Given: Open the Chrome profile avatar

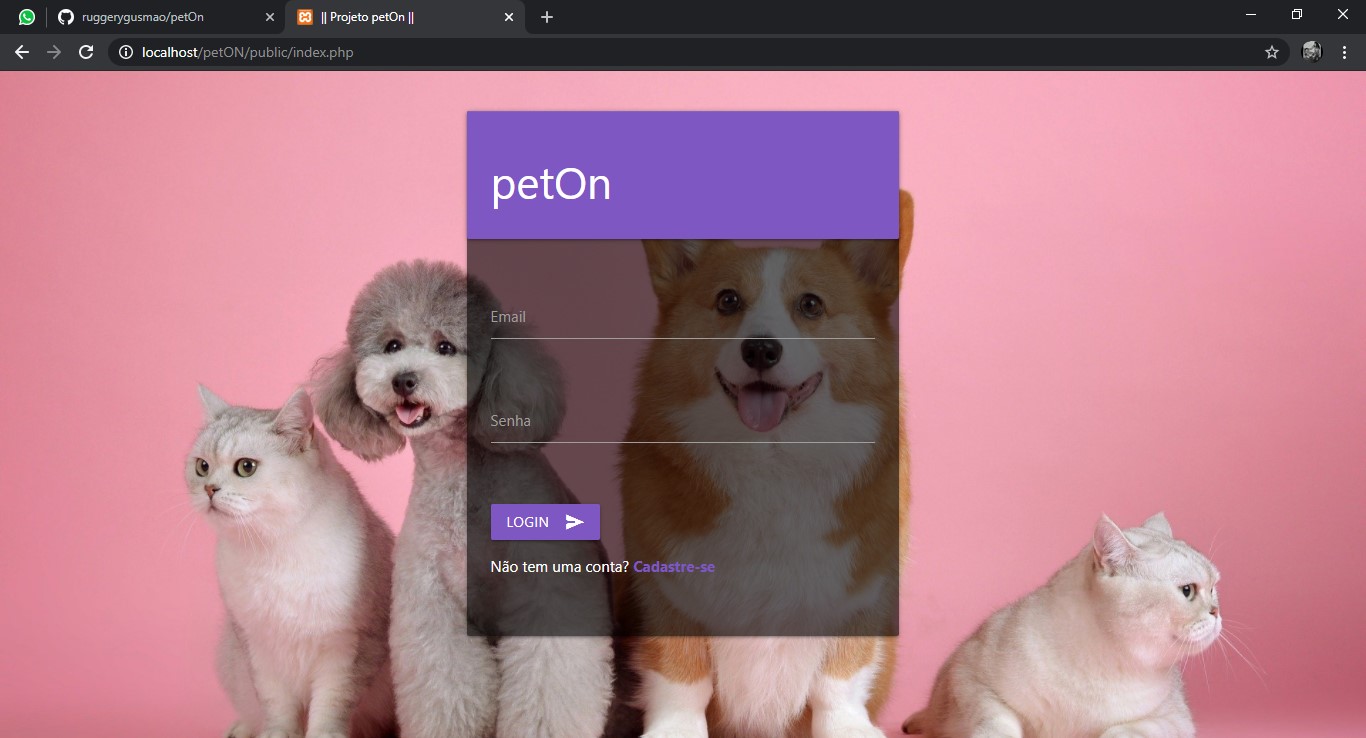Looking at the screenshot, I should (1312, 52).
